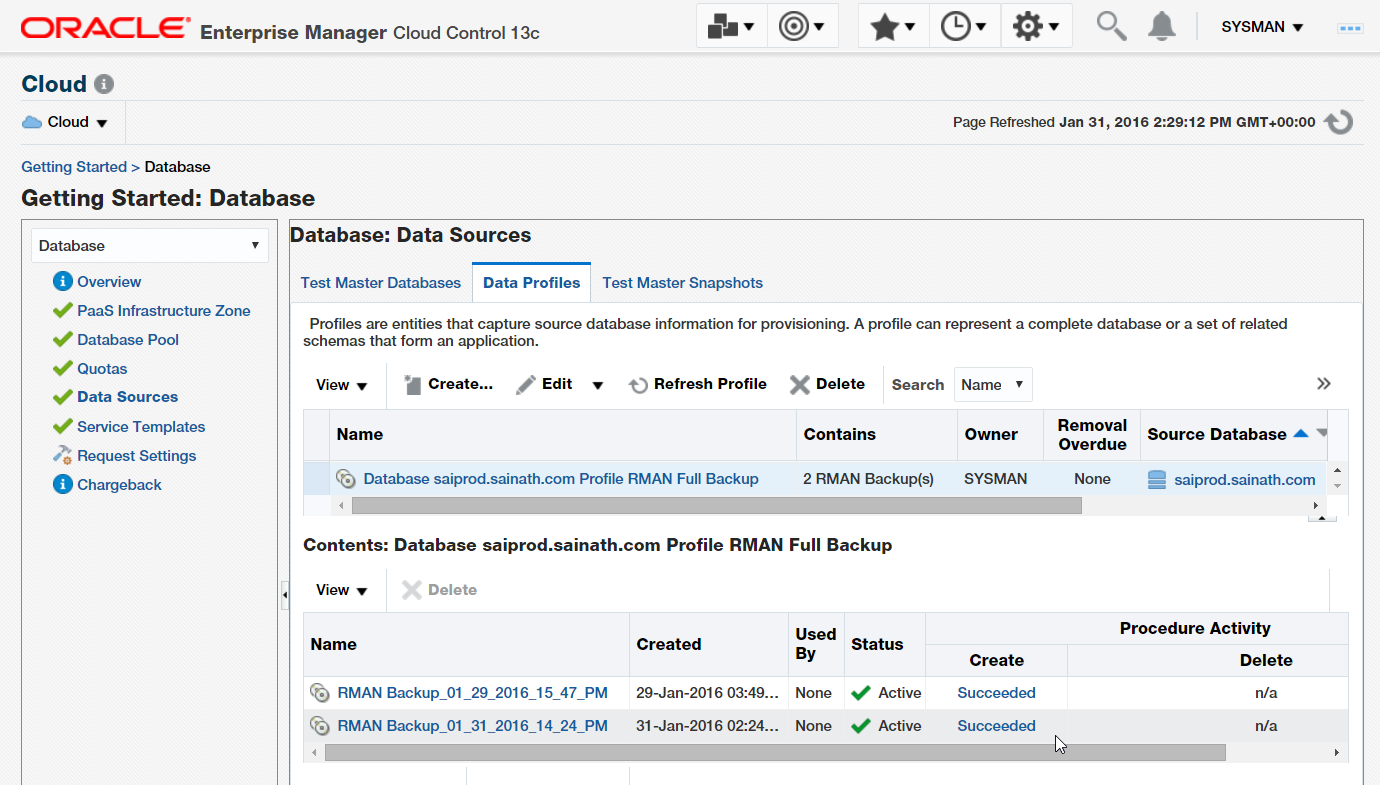
Task: Open the Setup gear menu
Action: (x=1036, y=27)
